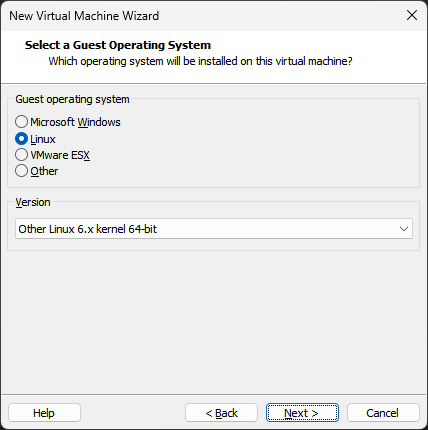Image resolution: width=428 pixels, height=430 pixels.
Task: Click the Select a Guest Operating System heading
Action: (118, 45)
